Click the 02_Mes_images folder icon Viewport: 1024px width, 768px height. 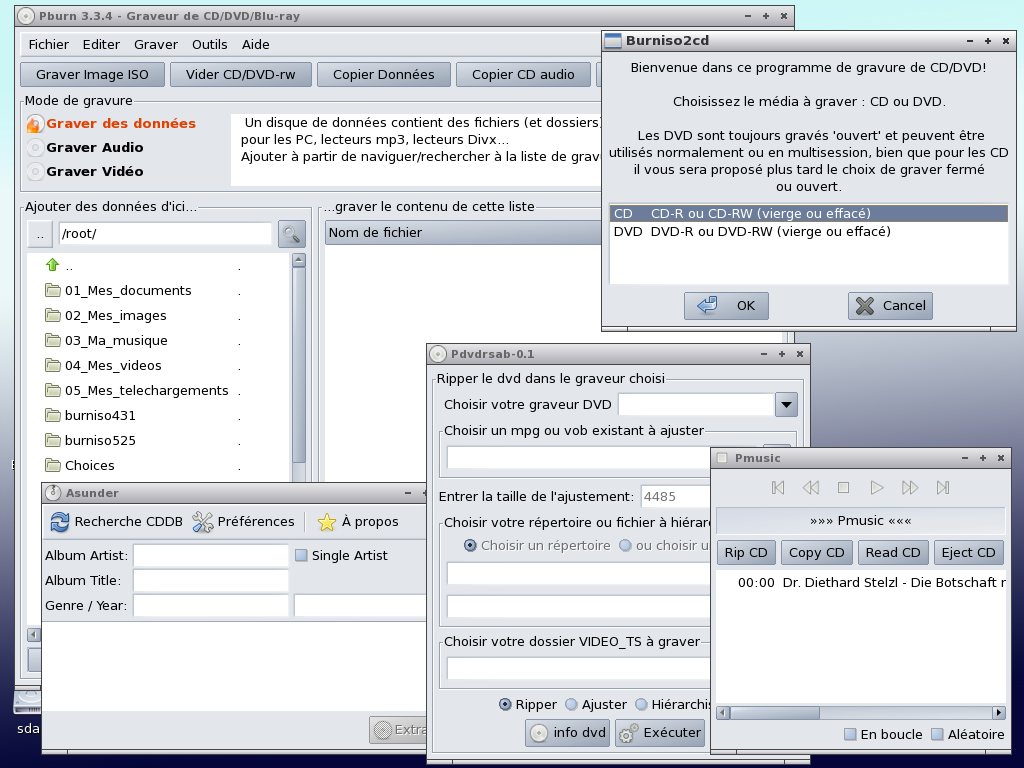point(53,315)
